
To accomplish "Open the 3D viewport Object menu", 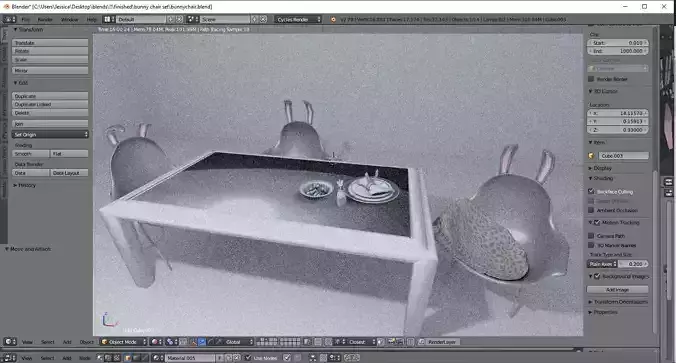I will click(86, 342).
